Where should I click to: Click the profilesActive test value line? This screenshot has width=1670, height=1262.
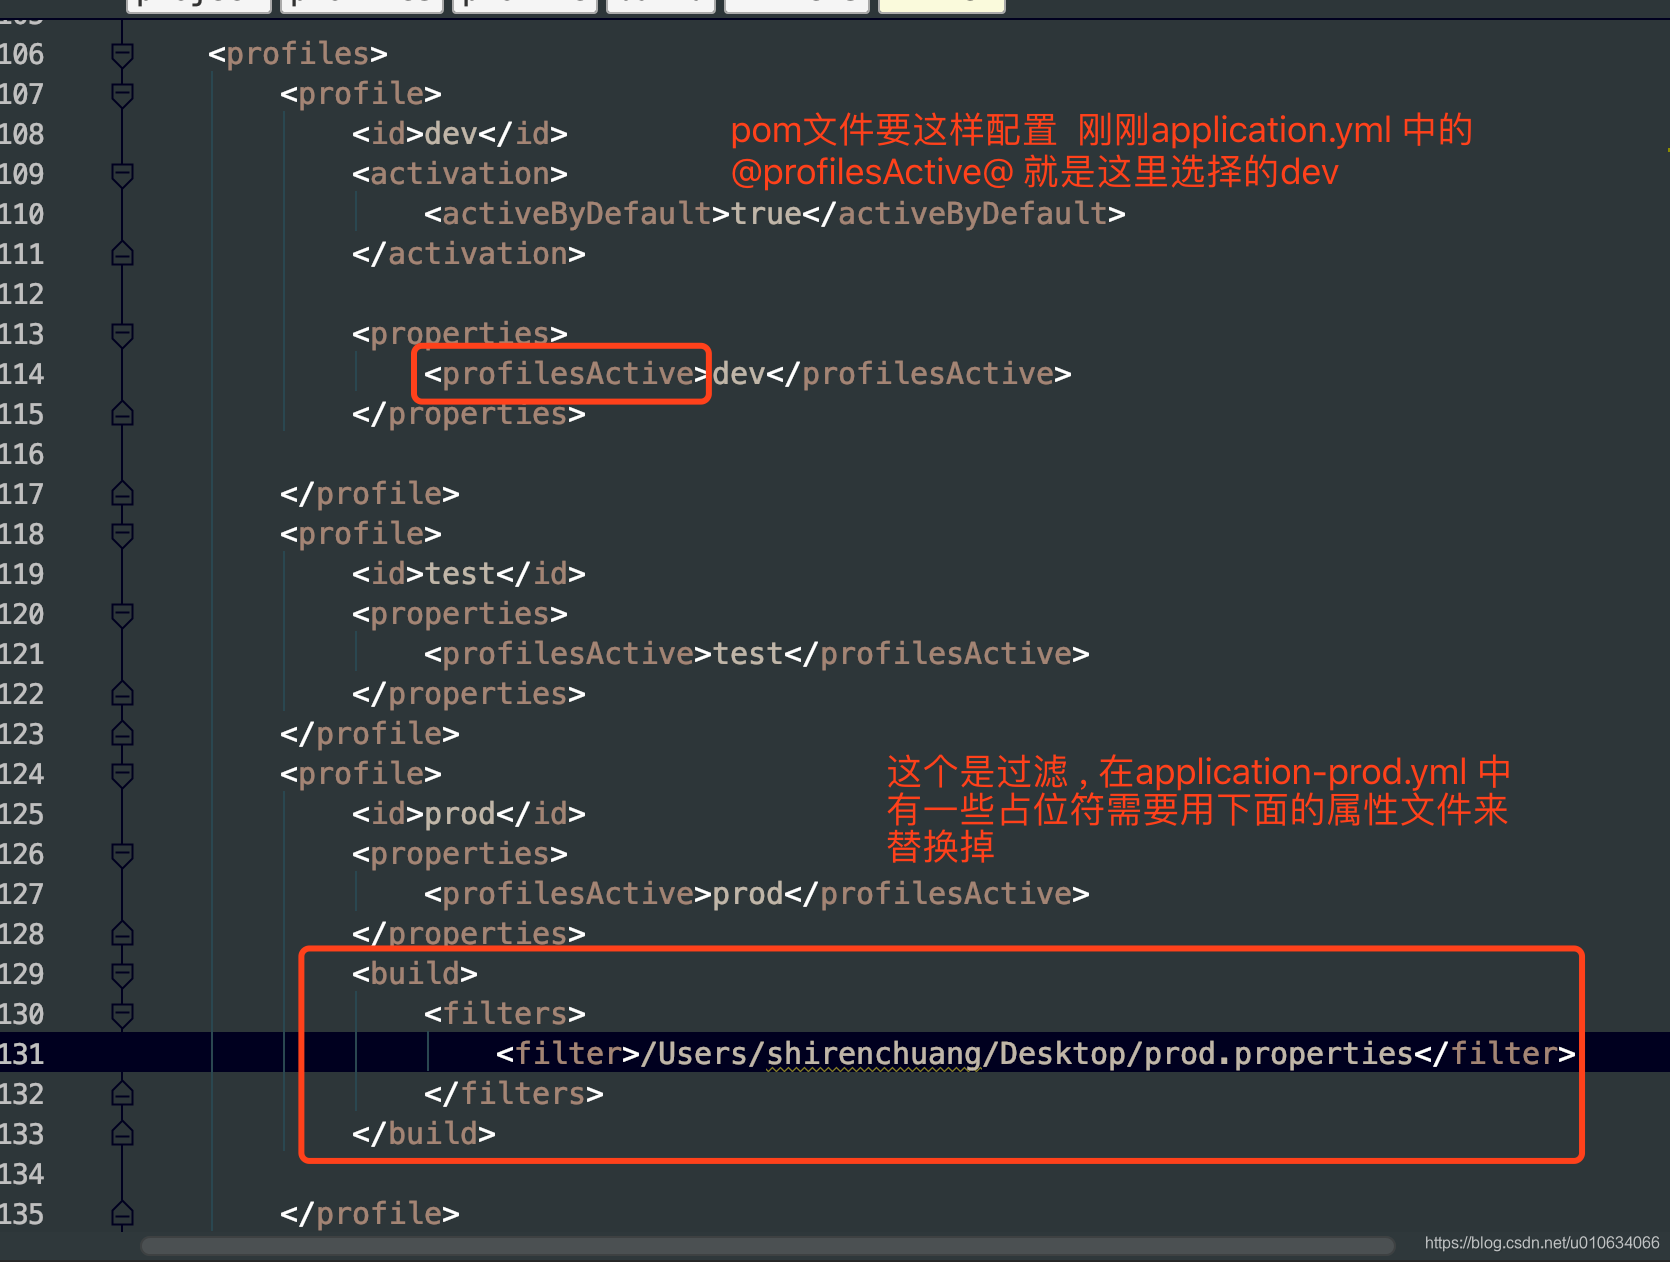757,654
